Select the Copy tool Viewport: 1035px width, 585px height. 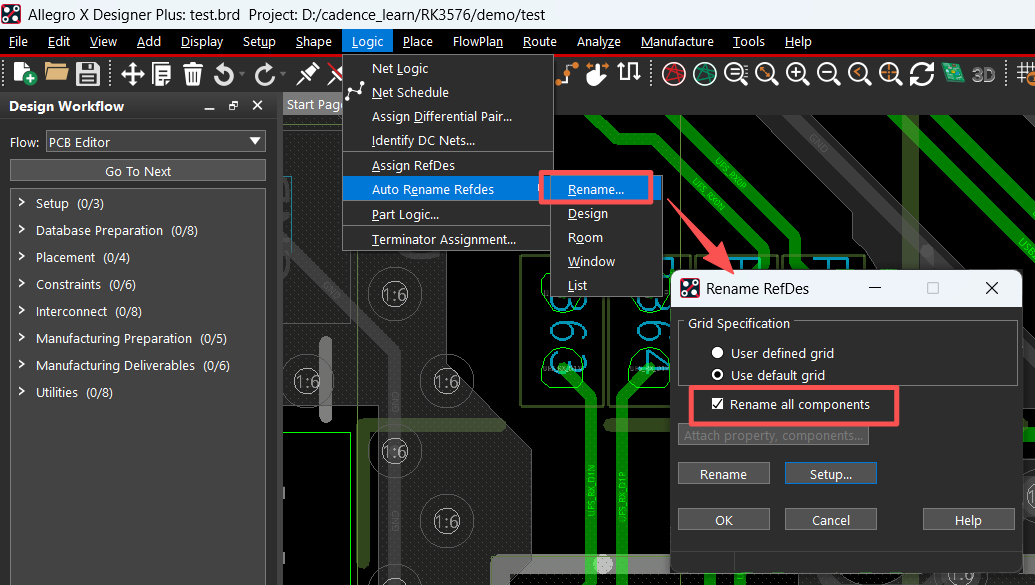coord(162,73)
